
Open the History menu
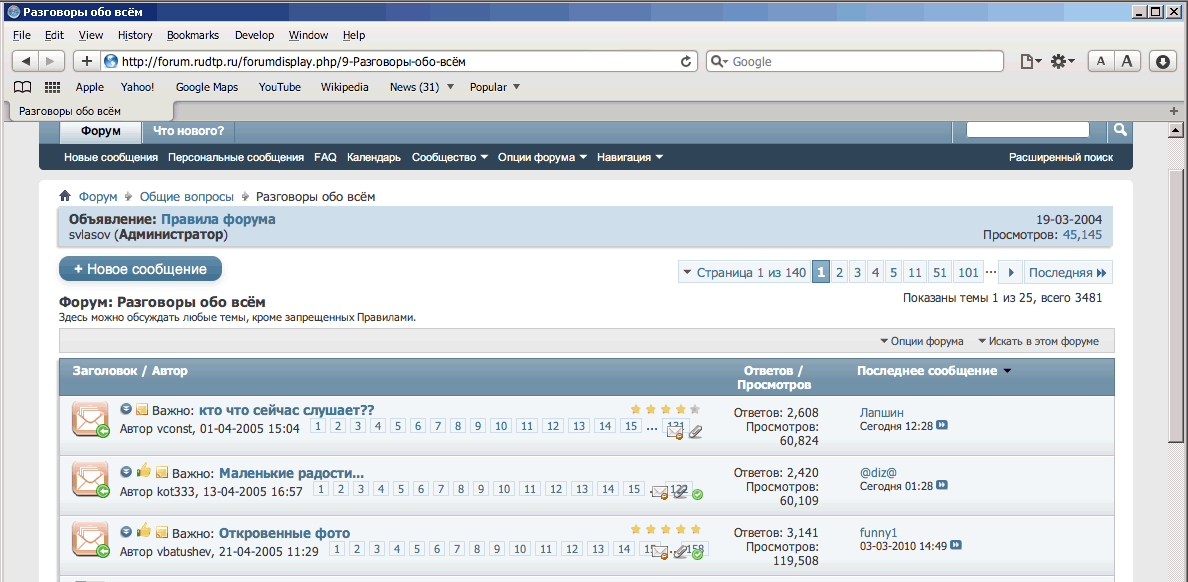pos(135,35)
